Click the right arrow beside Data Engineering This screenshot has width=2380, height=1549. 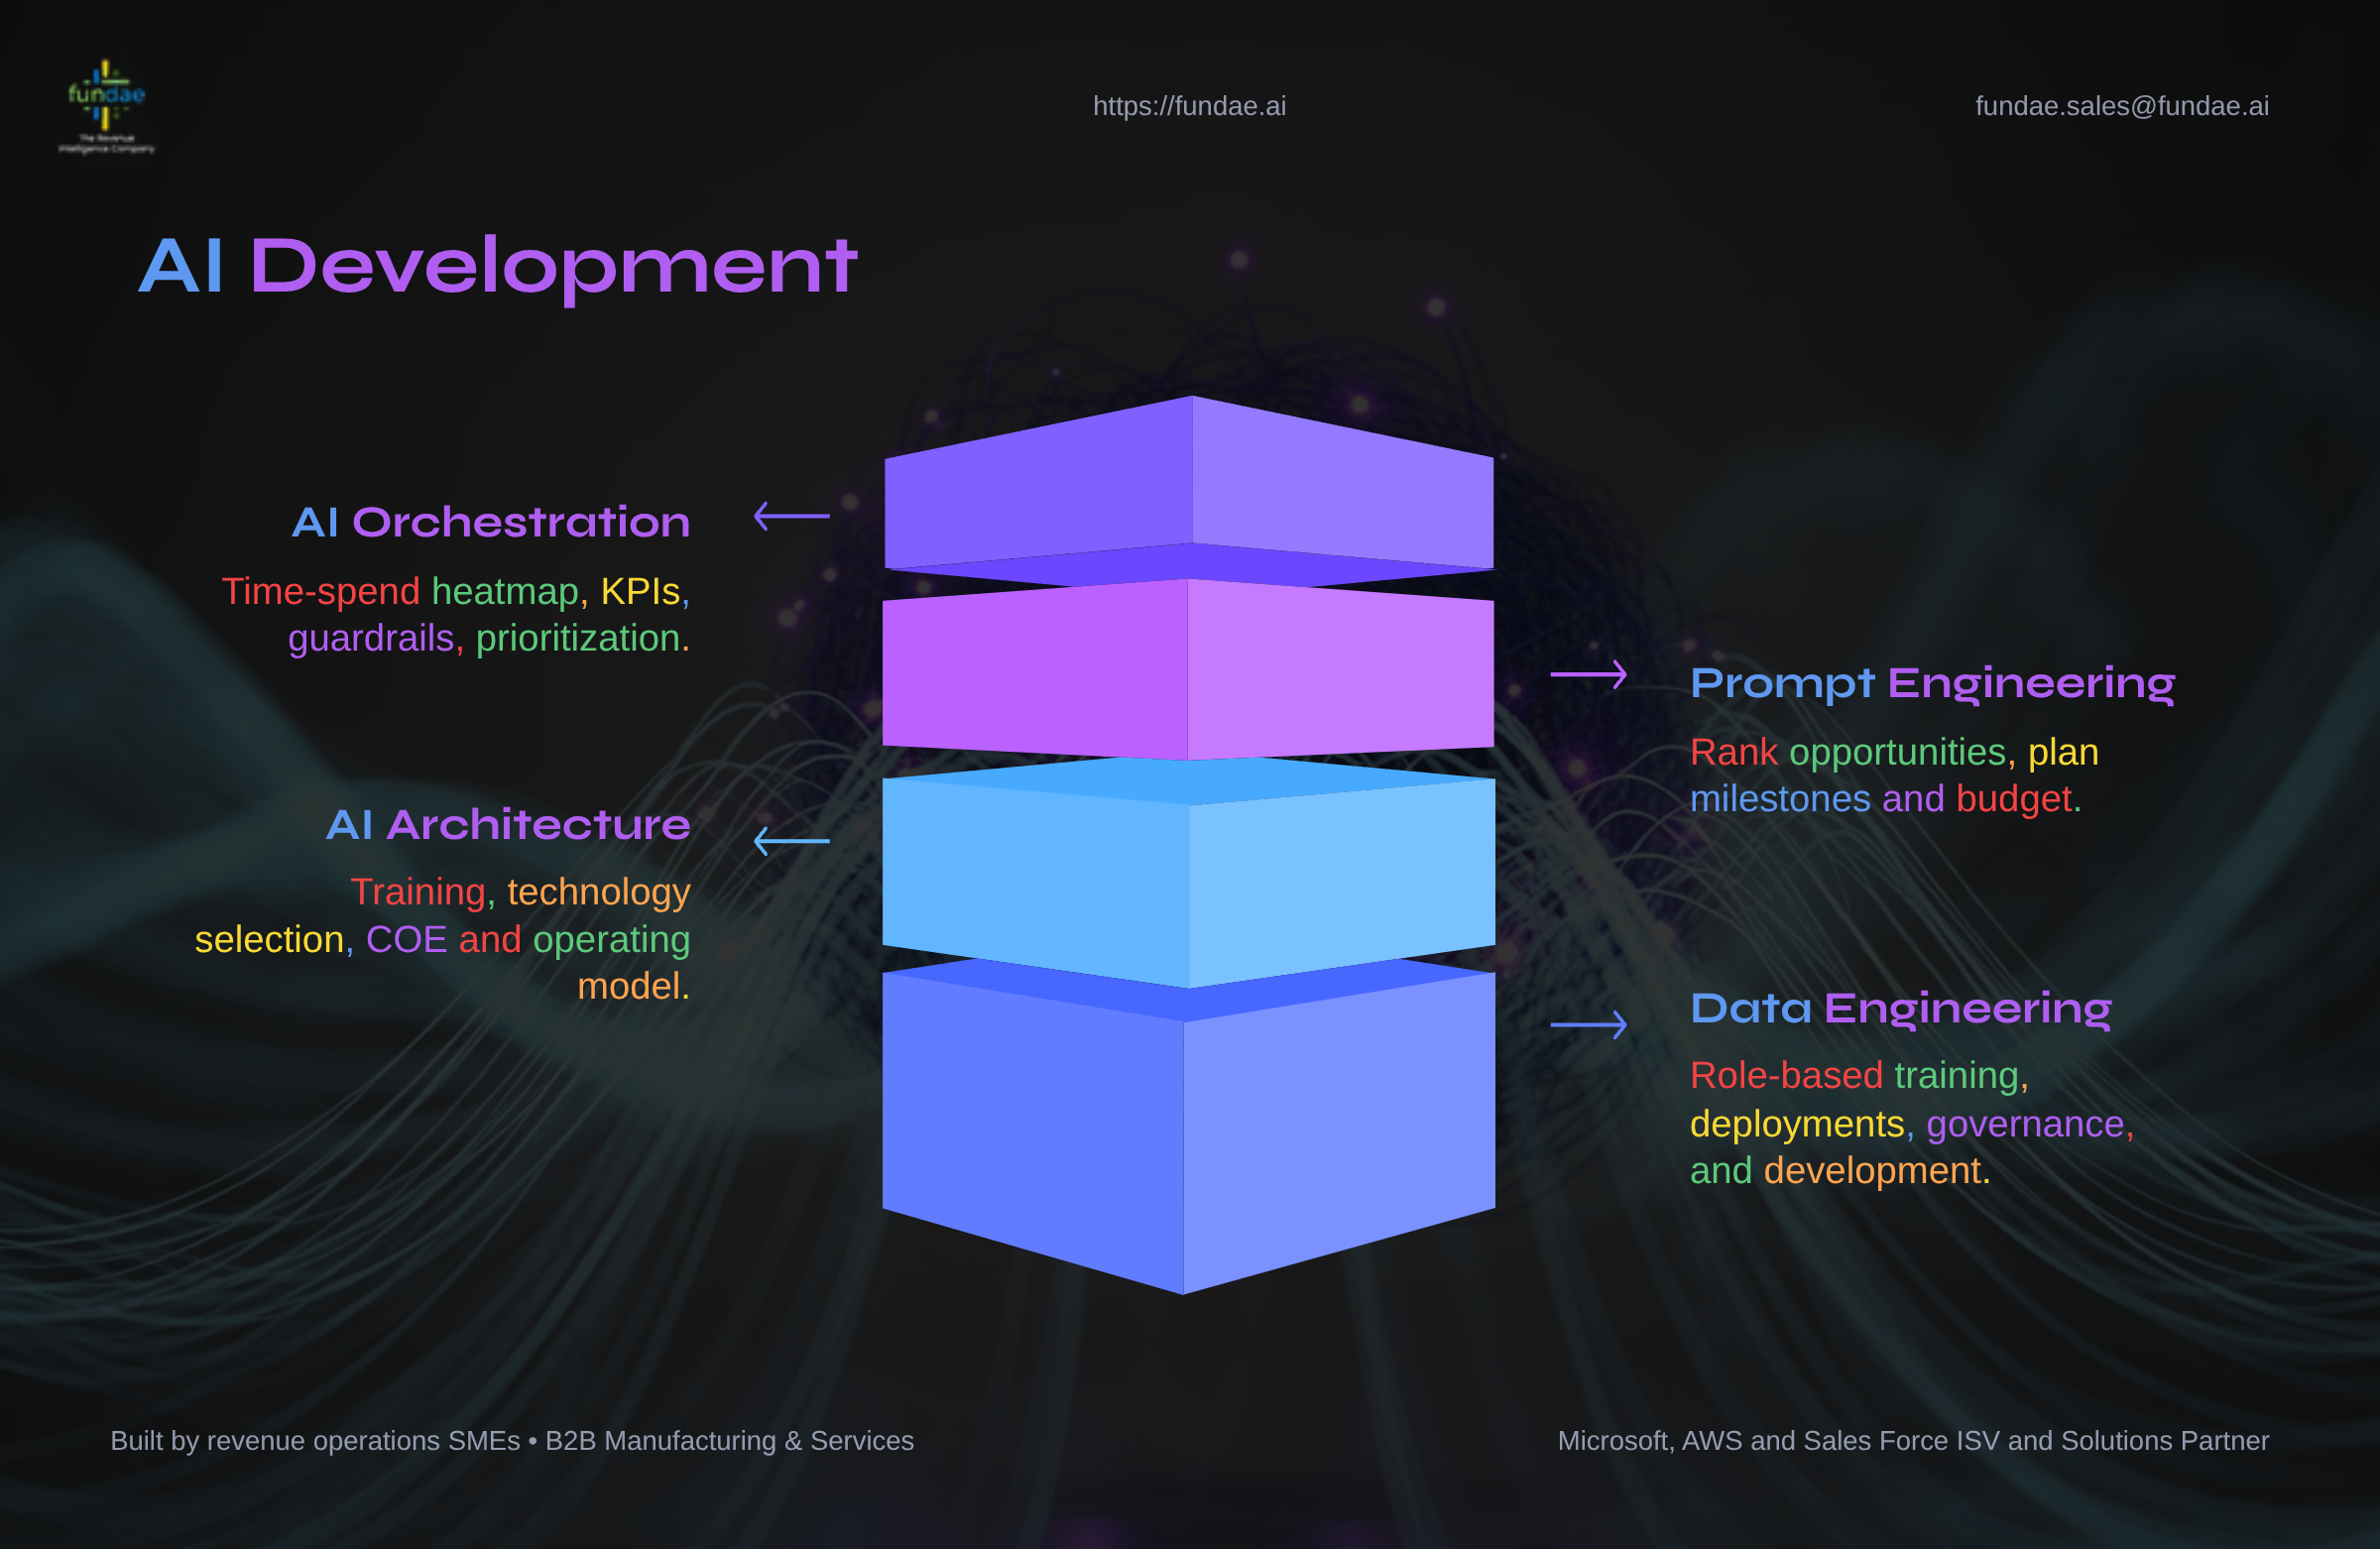point(1588,1025)
